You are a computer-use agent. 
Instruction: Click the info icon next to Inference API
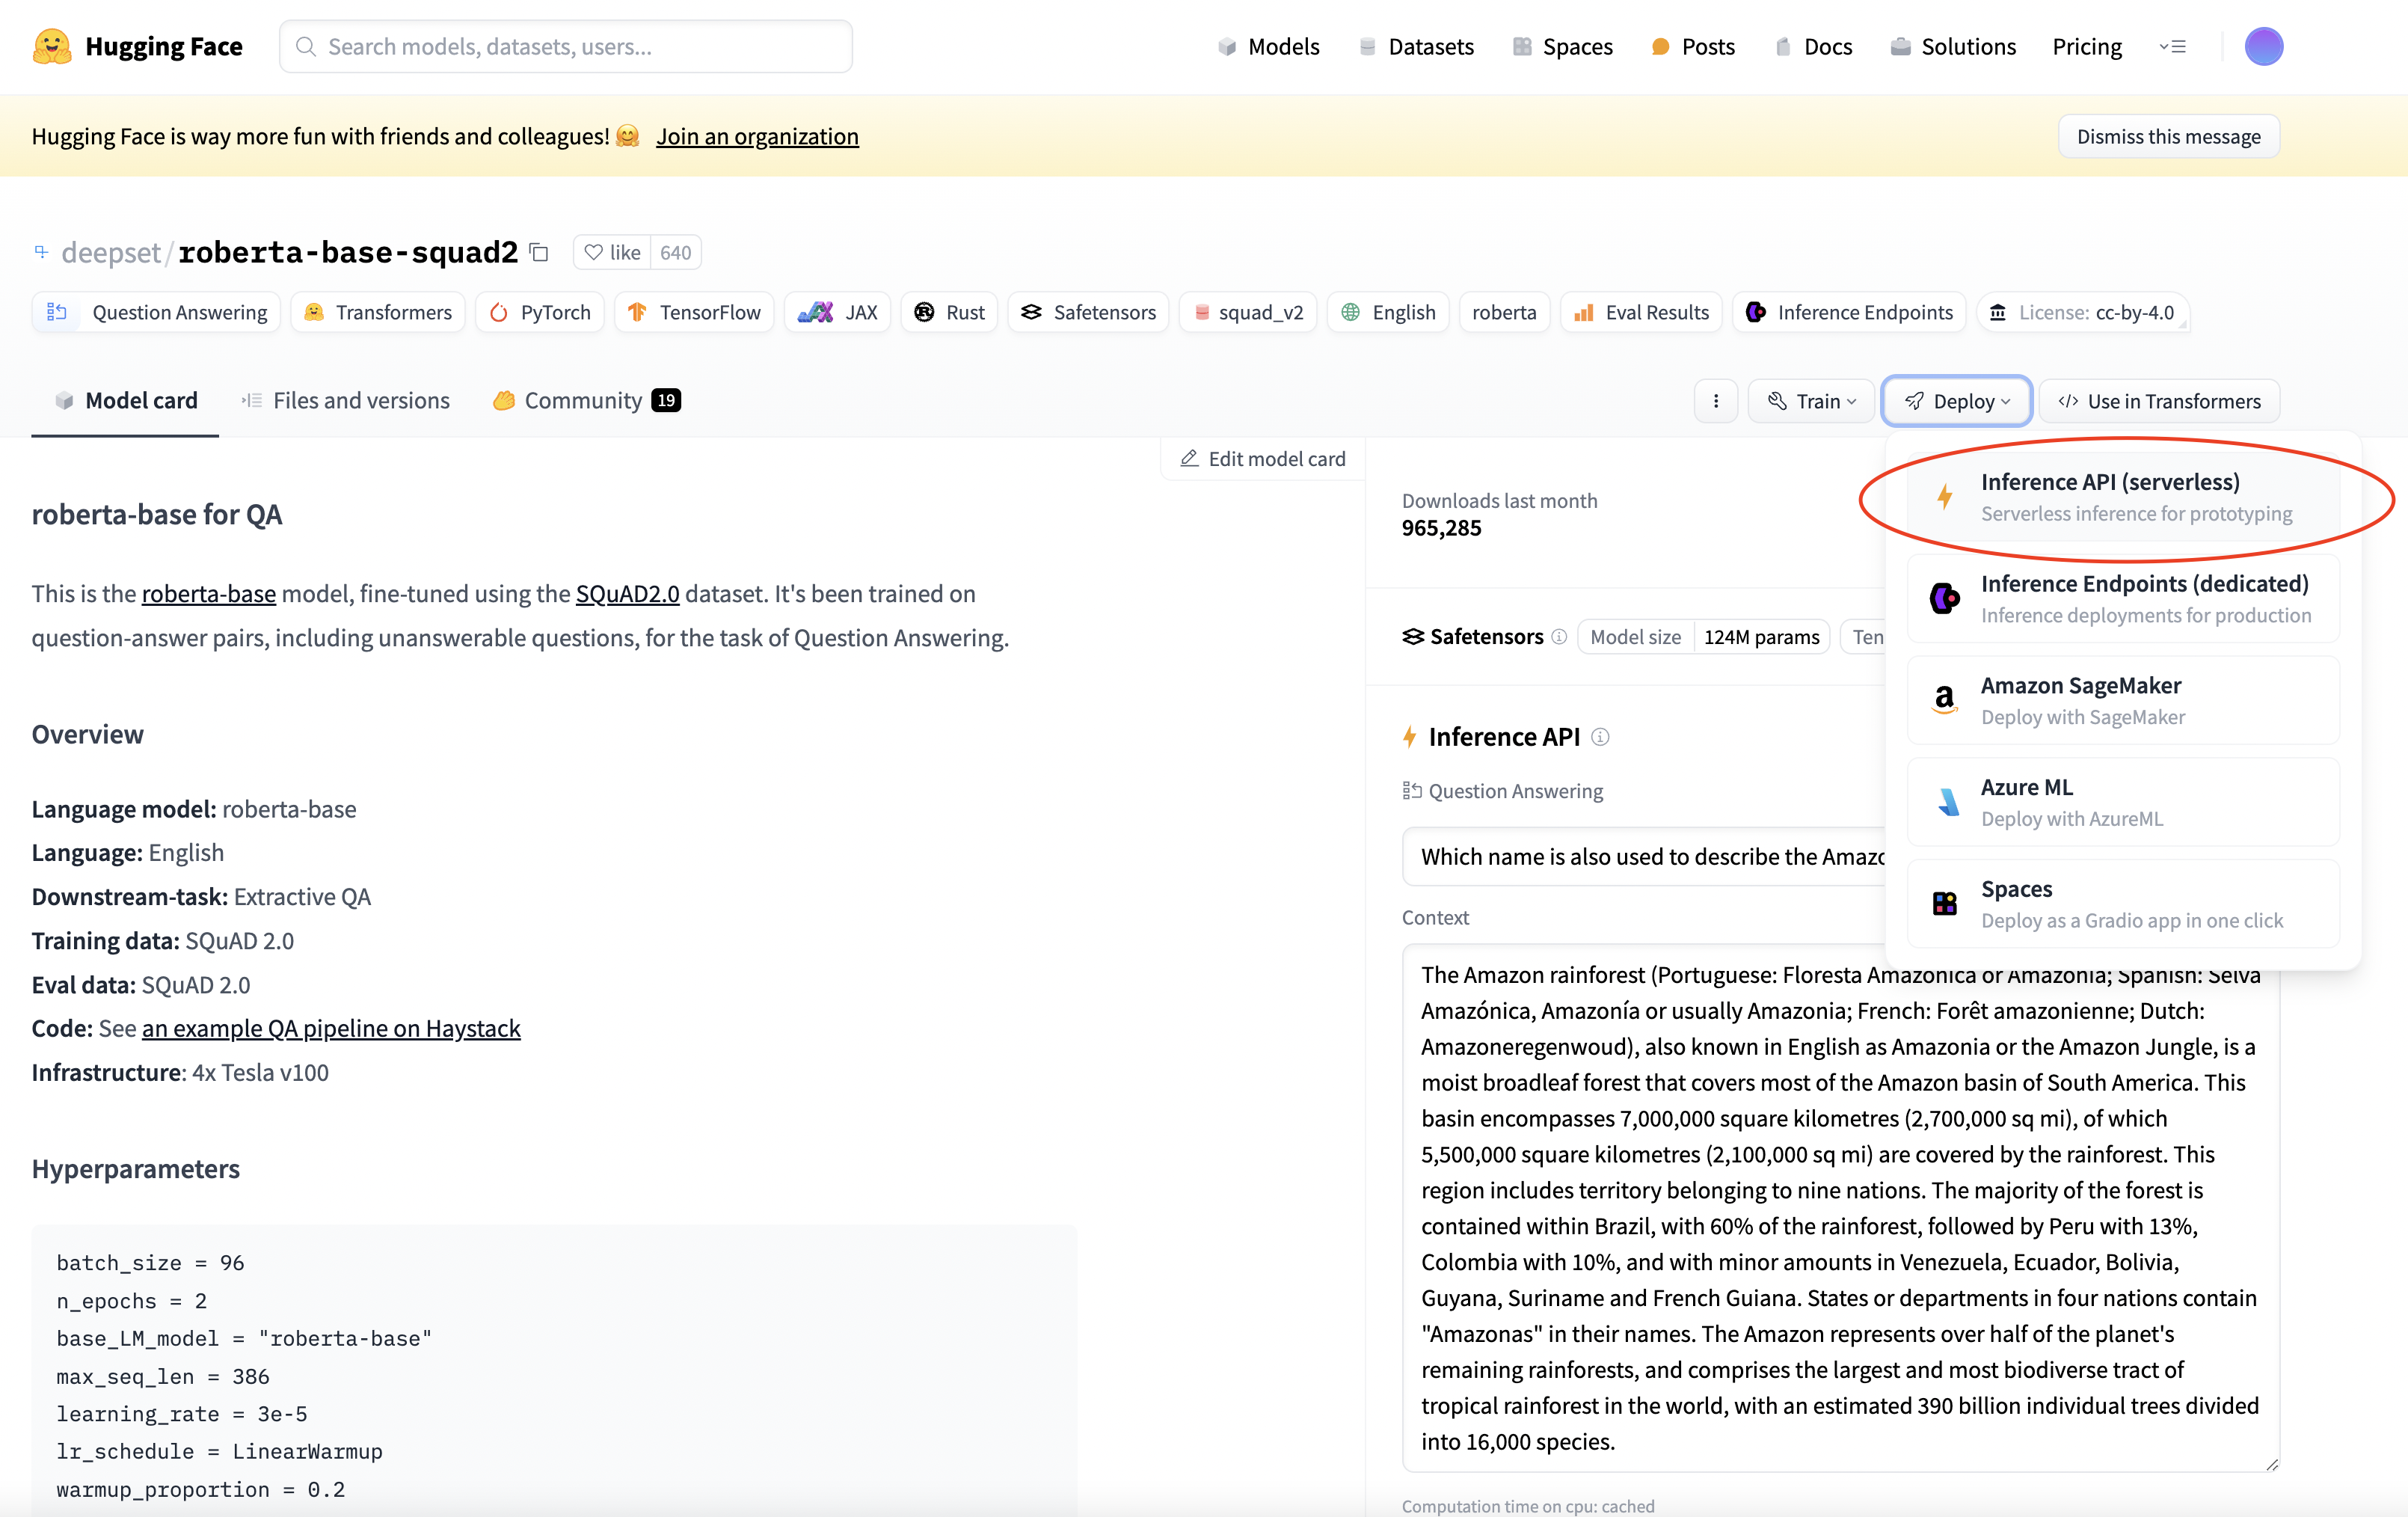(x=1600, y=737)
